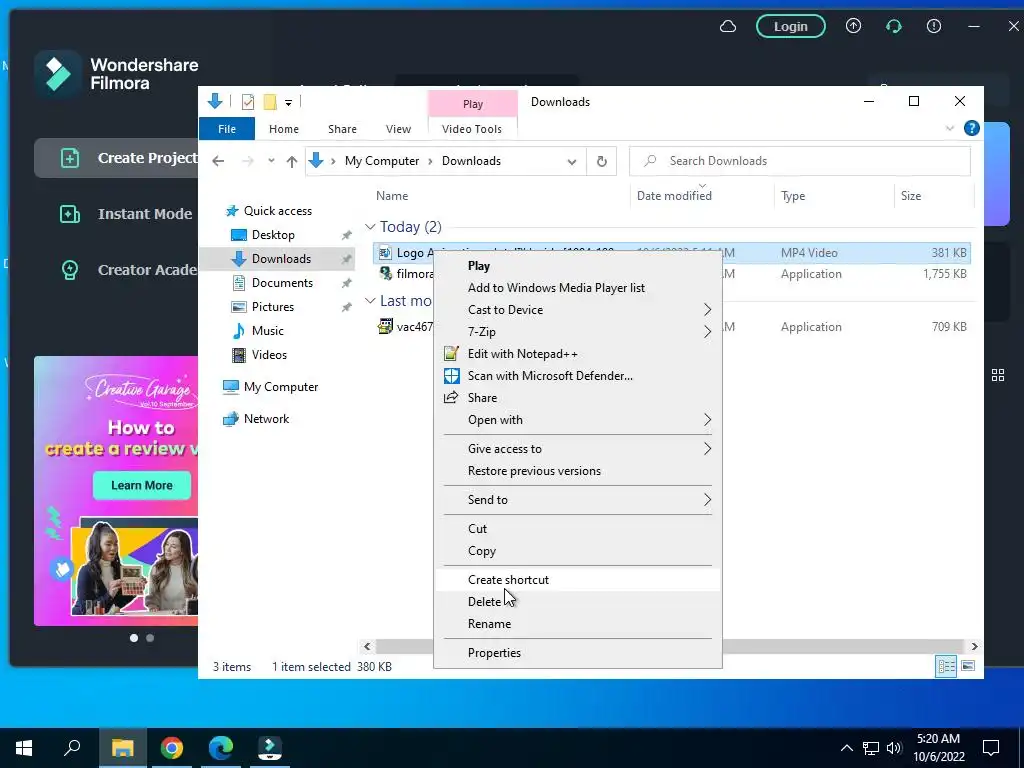This screenshot has width=1024, height=768.
Task: Switch to the View ribbon tab
Action: pos(398,129)
